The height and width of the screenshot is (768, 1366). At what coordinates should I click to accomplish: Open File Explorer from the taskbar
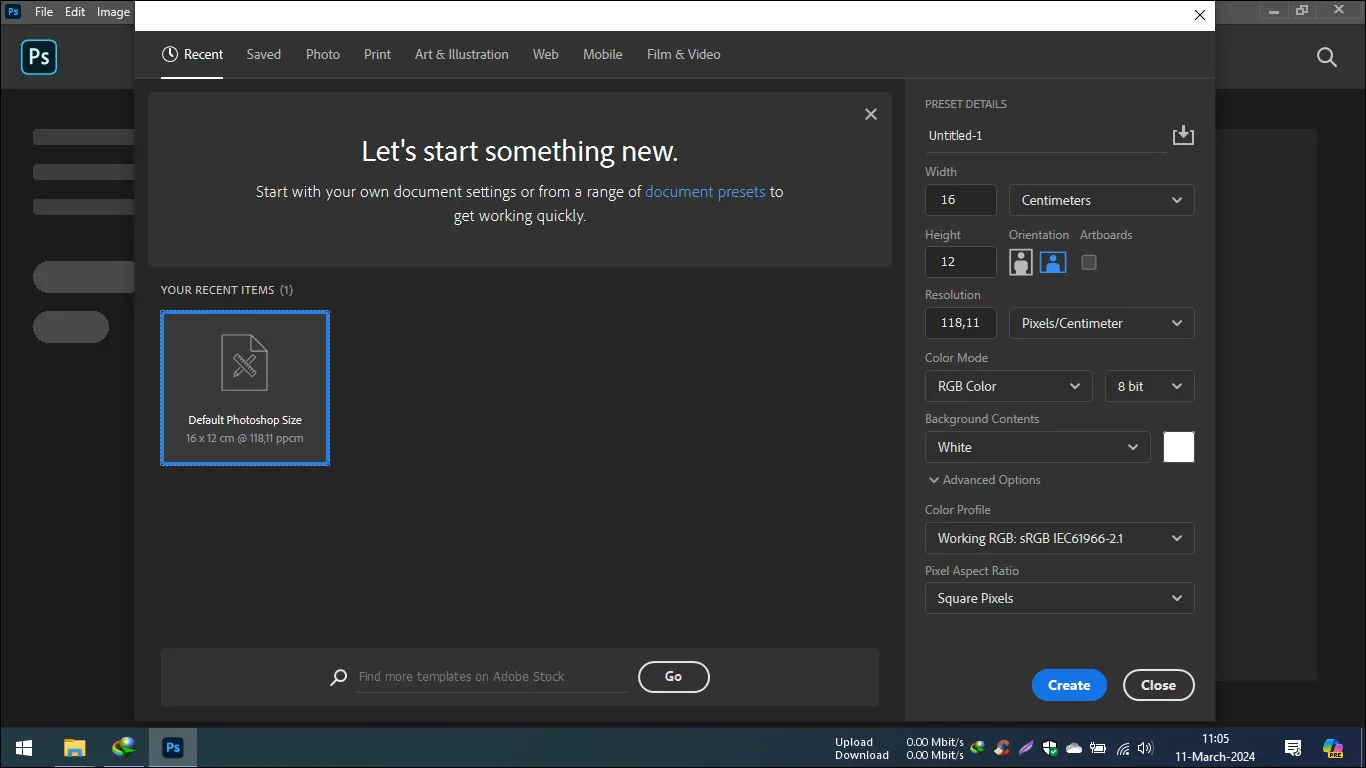73,747
